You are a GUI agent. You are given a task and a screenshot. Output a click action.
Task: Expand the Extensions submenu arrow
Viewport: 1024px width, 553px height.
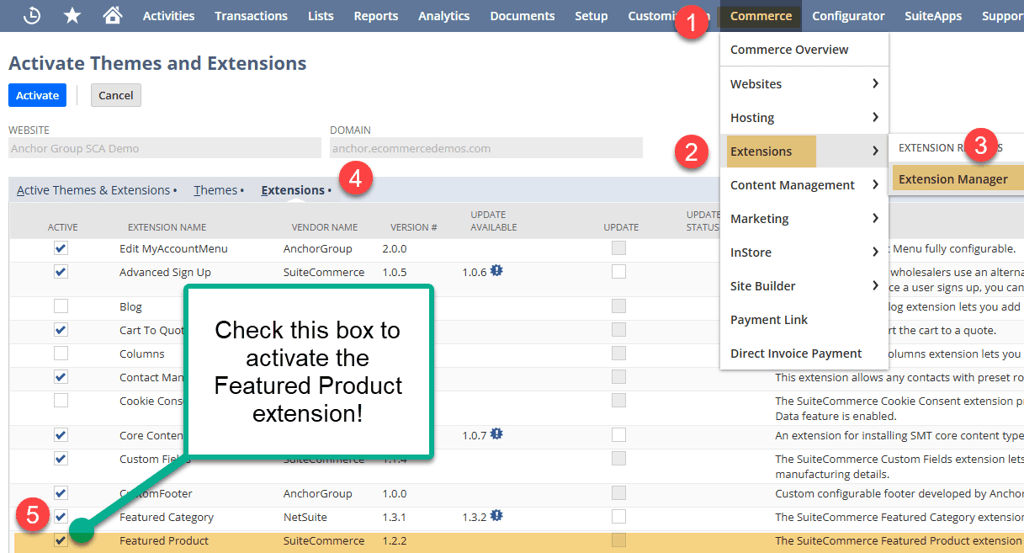click(875, 151)
